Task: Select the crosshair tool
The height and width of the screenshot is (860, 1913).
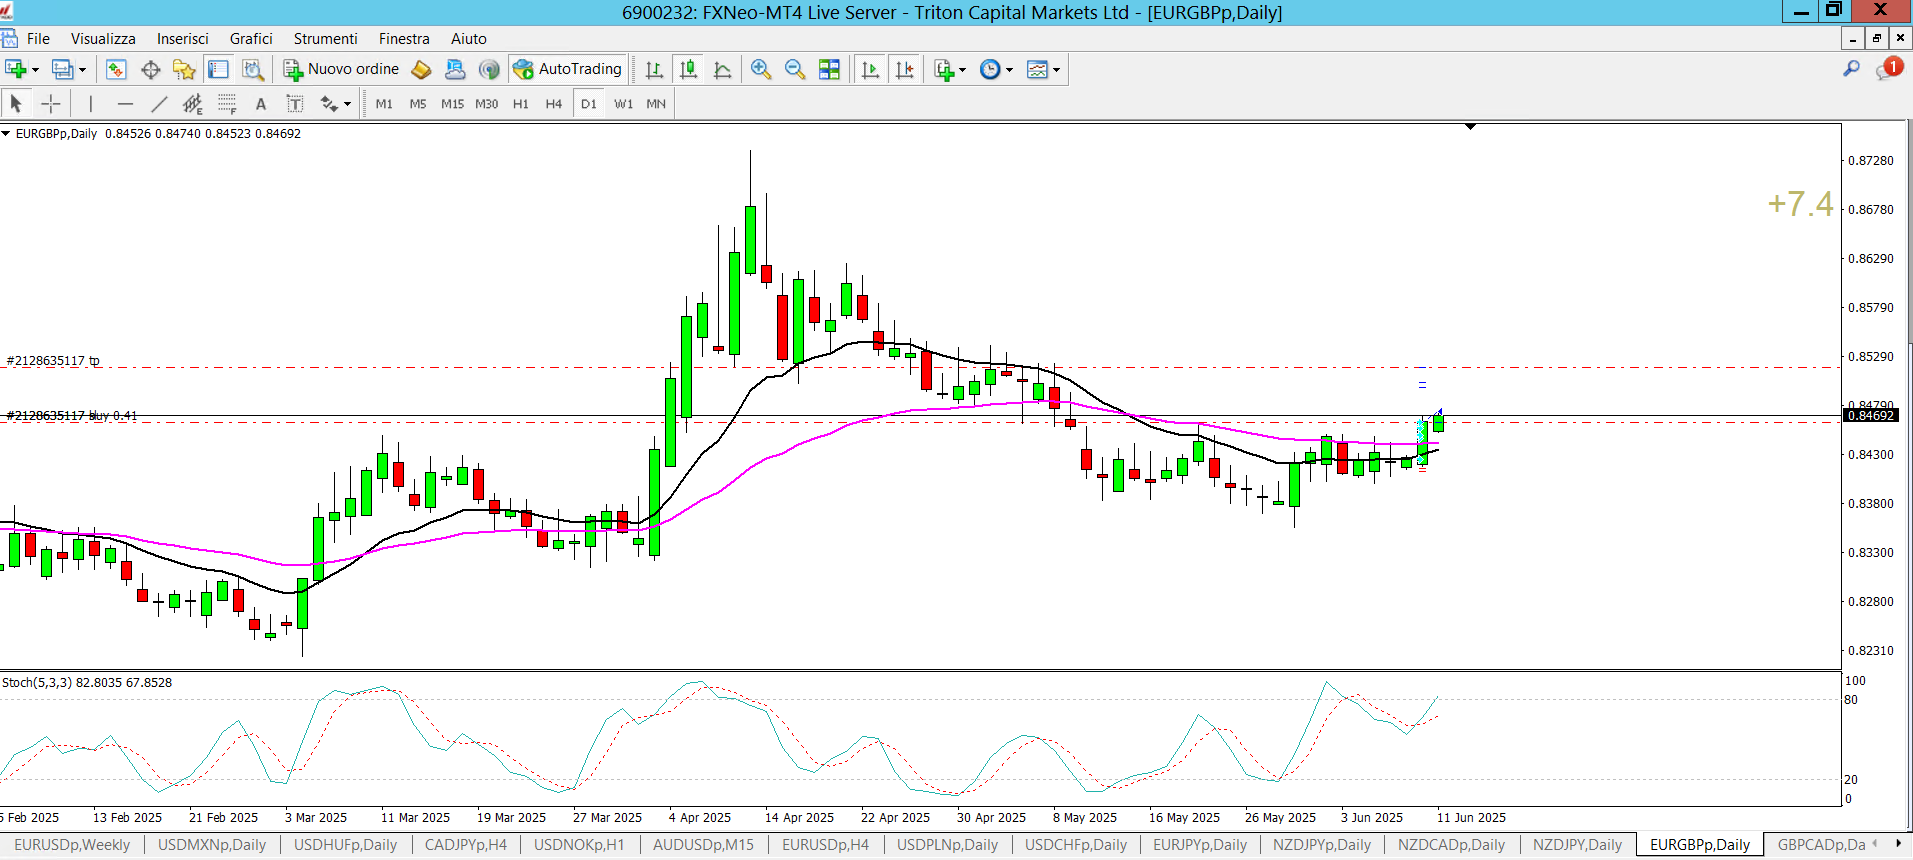Action: (50, 103)
